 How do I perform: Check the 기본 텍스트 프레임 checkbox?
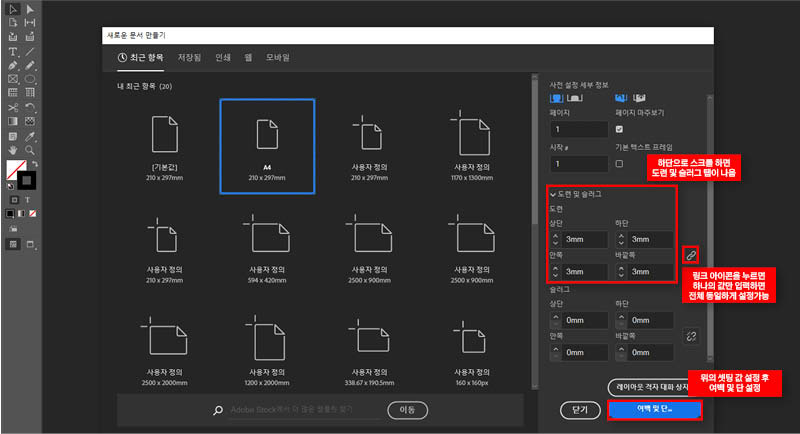tap(619, 164)
